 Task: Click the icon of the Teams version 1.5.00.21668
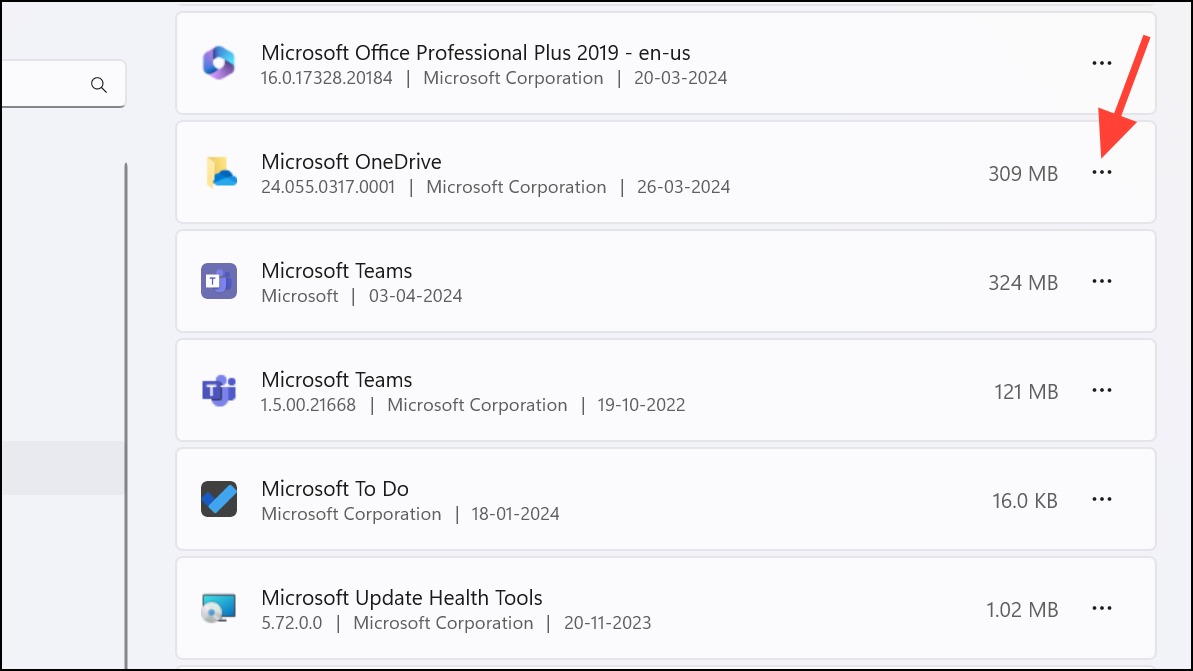pyautogui.click(x=219, y=390)
